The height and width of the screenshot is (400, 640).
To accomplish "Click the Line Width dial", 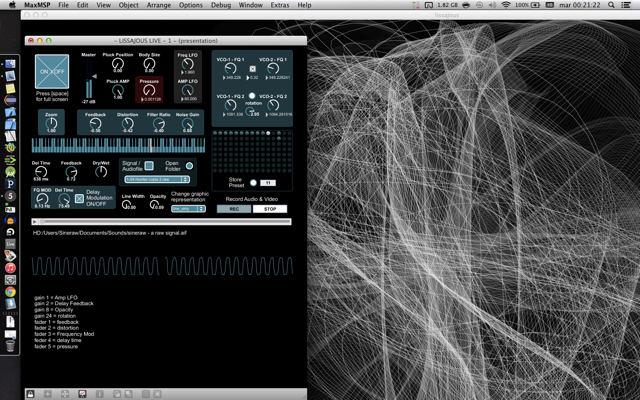I will point(127,204).
